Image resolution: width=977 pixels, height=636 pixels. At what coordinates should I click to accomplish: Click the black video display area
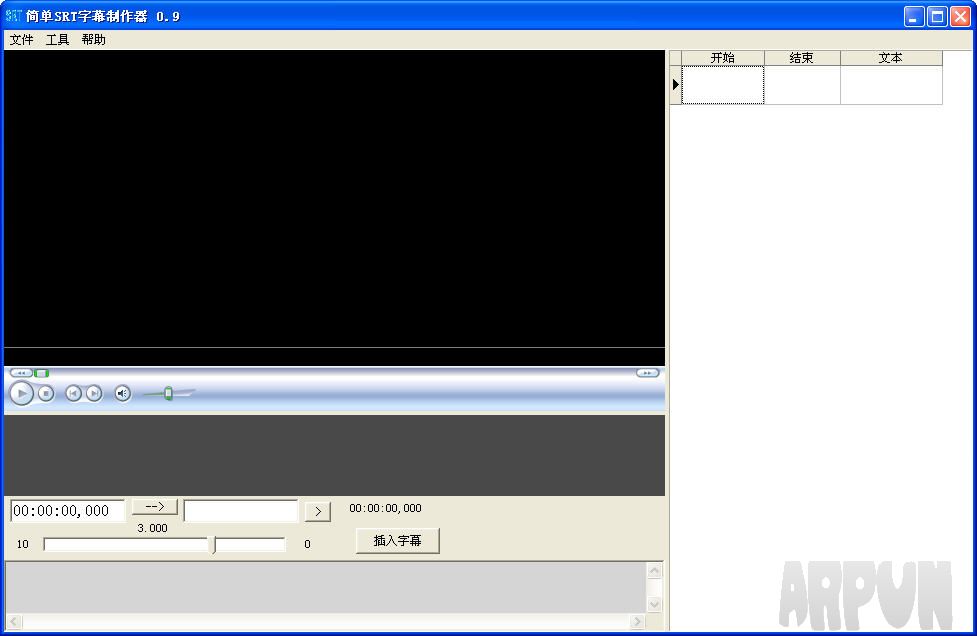(335, 199)
